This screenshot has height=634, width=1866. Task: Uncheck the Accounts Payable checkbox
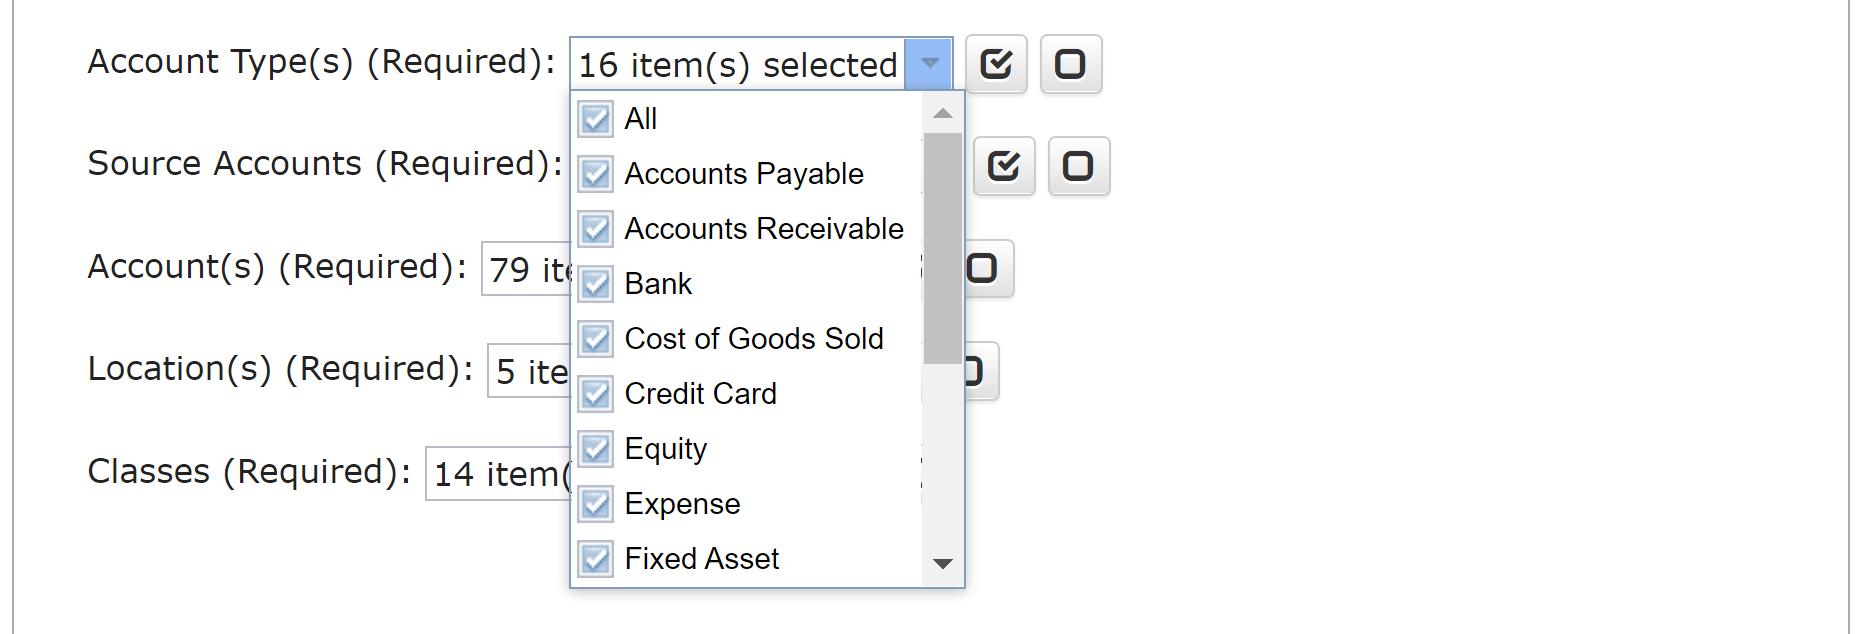pos(596,174)
